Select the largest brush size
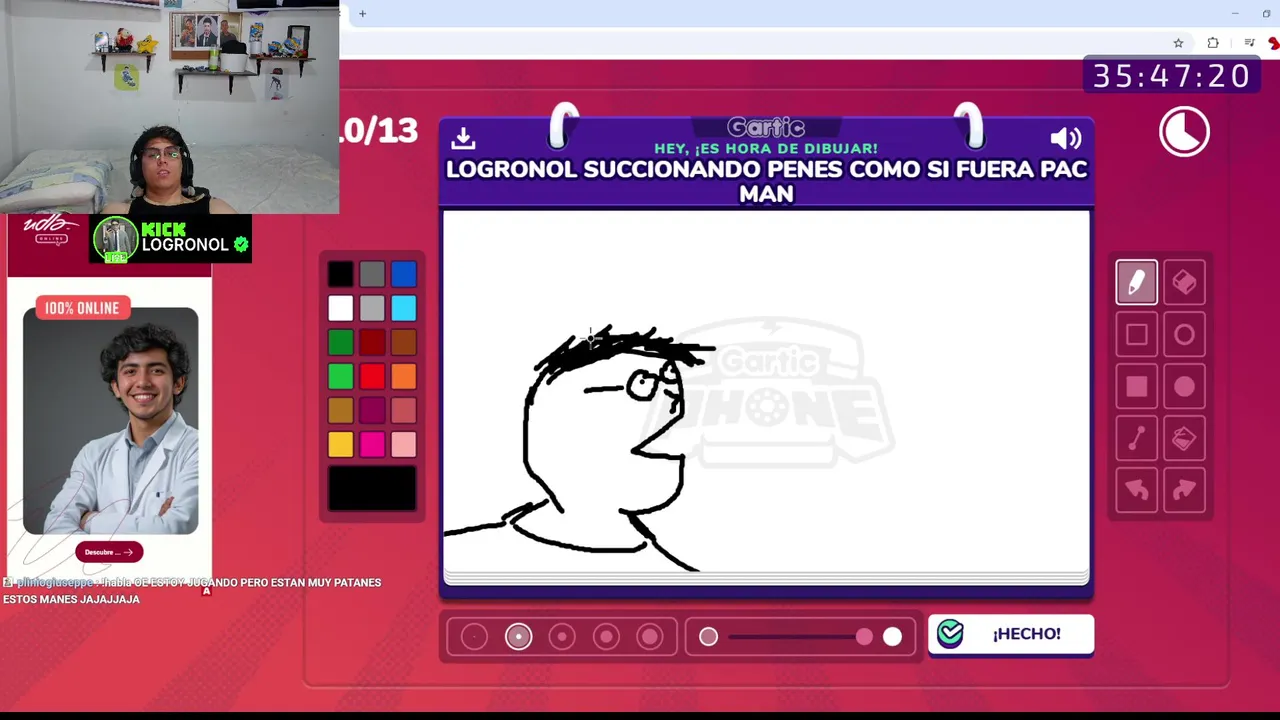The width and height of the screenshot is (1280, 720). pos(650,637)
